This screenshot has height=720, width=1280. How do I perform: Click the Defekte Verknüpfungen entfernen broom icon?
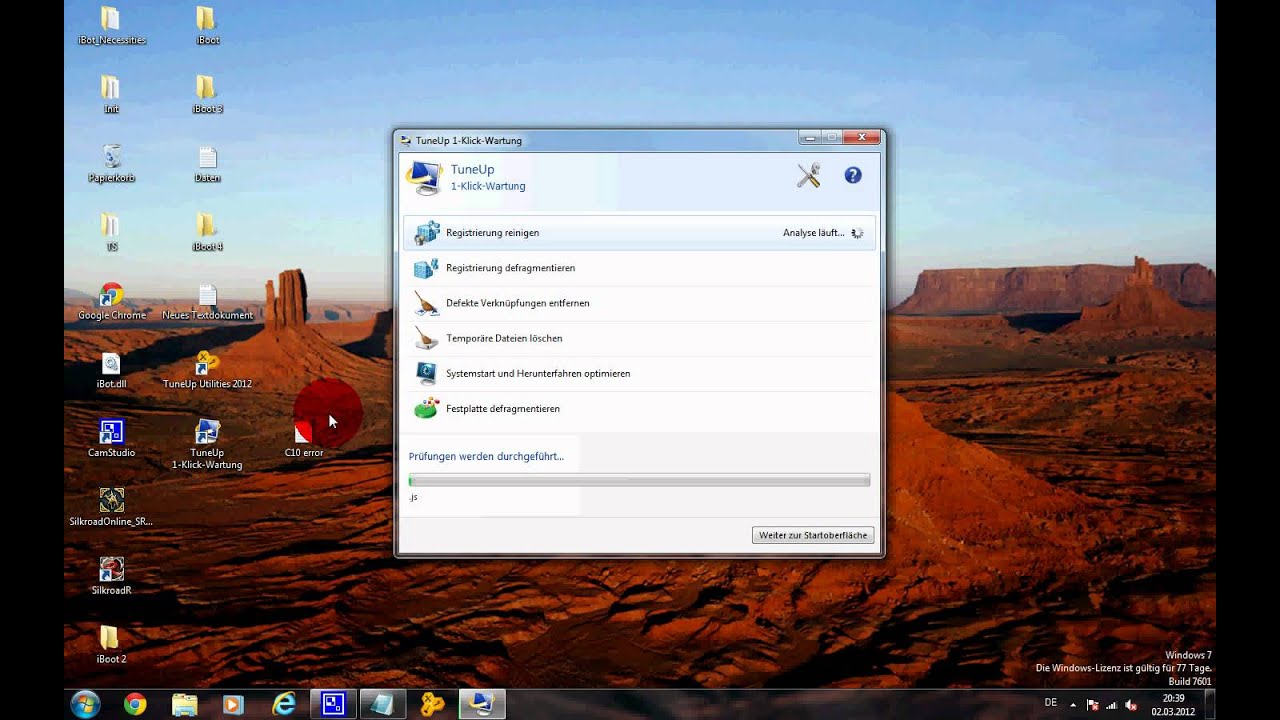[x=427, y=303]
